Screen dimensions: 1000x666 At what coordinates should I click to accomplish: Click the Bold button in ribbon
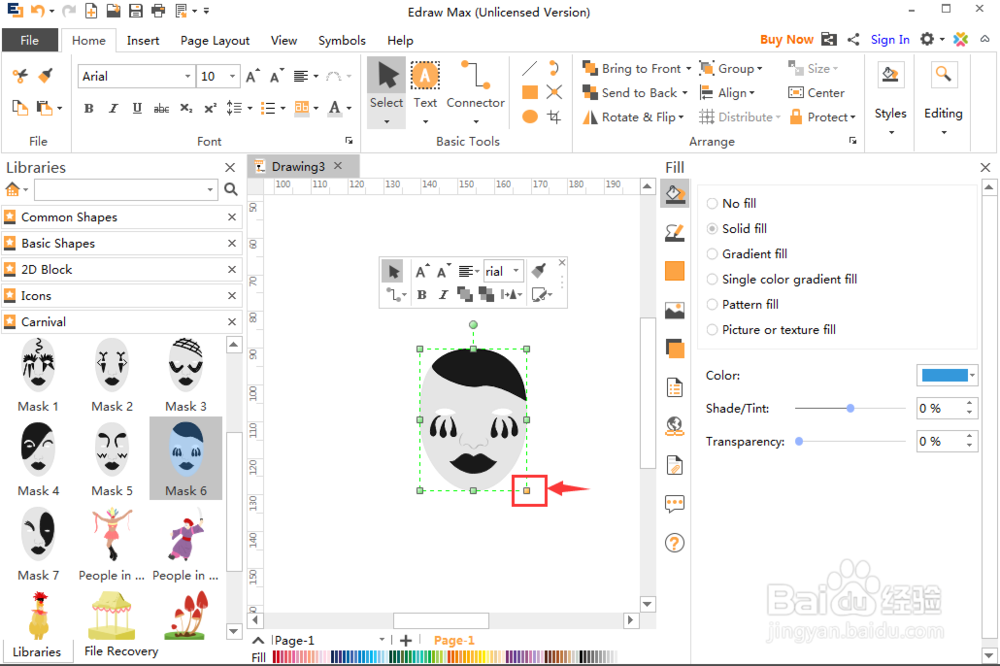[x=89, y=108]
